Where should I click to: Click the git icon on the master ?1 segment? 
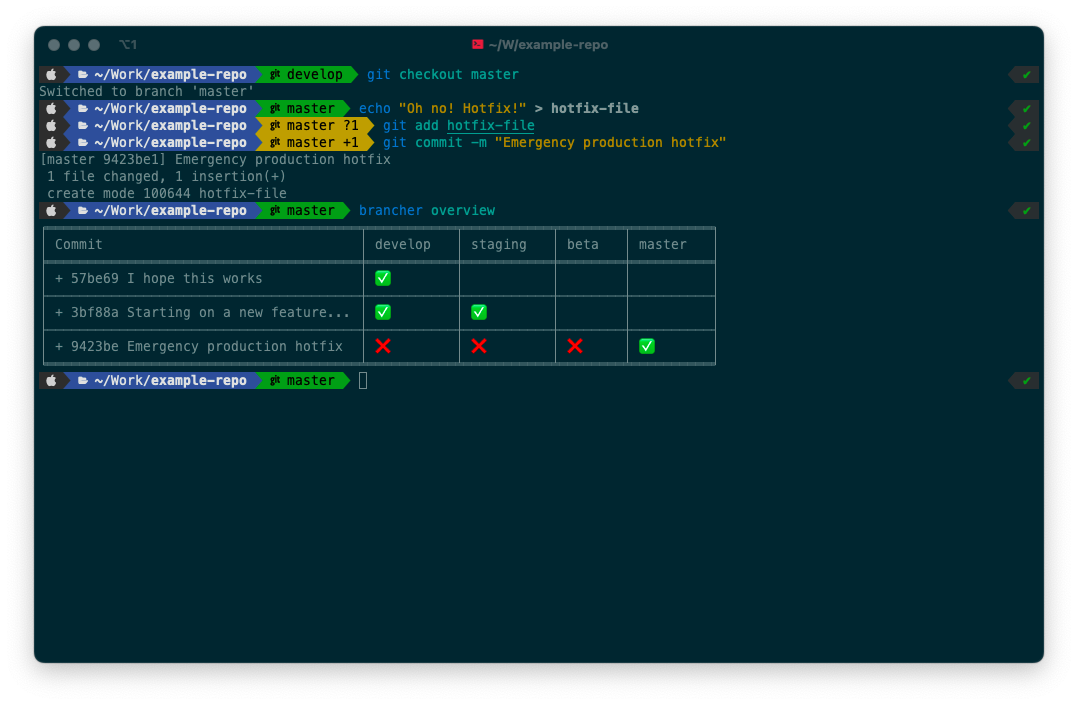275,126
